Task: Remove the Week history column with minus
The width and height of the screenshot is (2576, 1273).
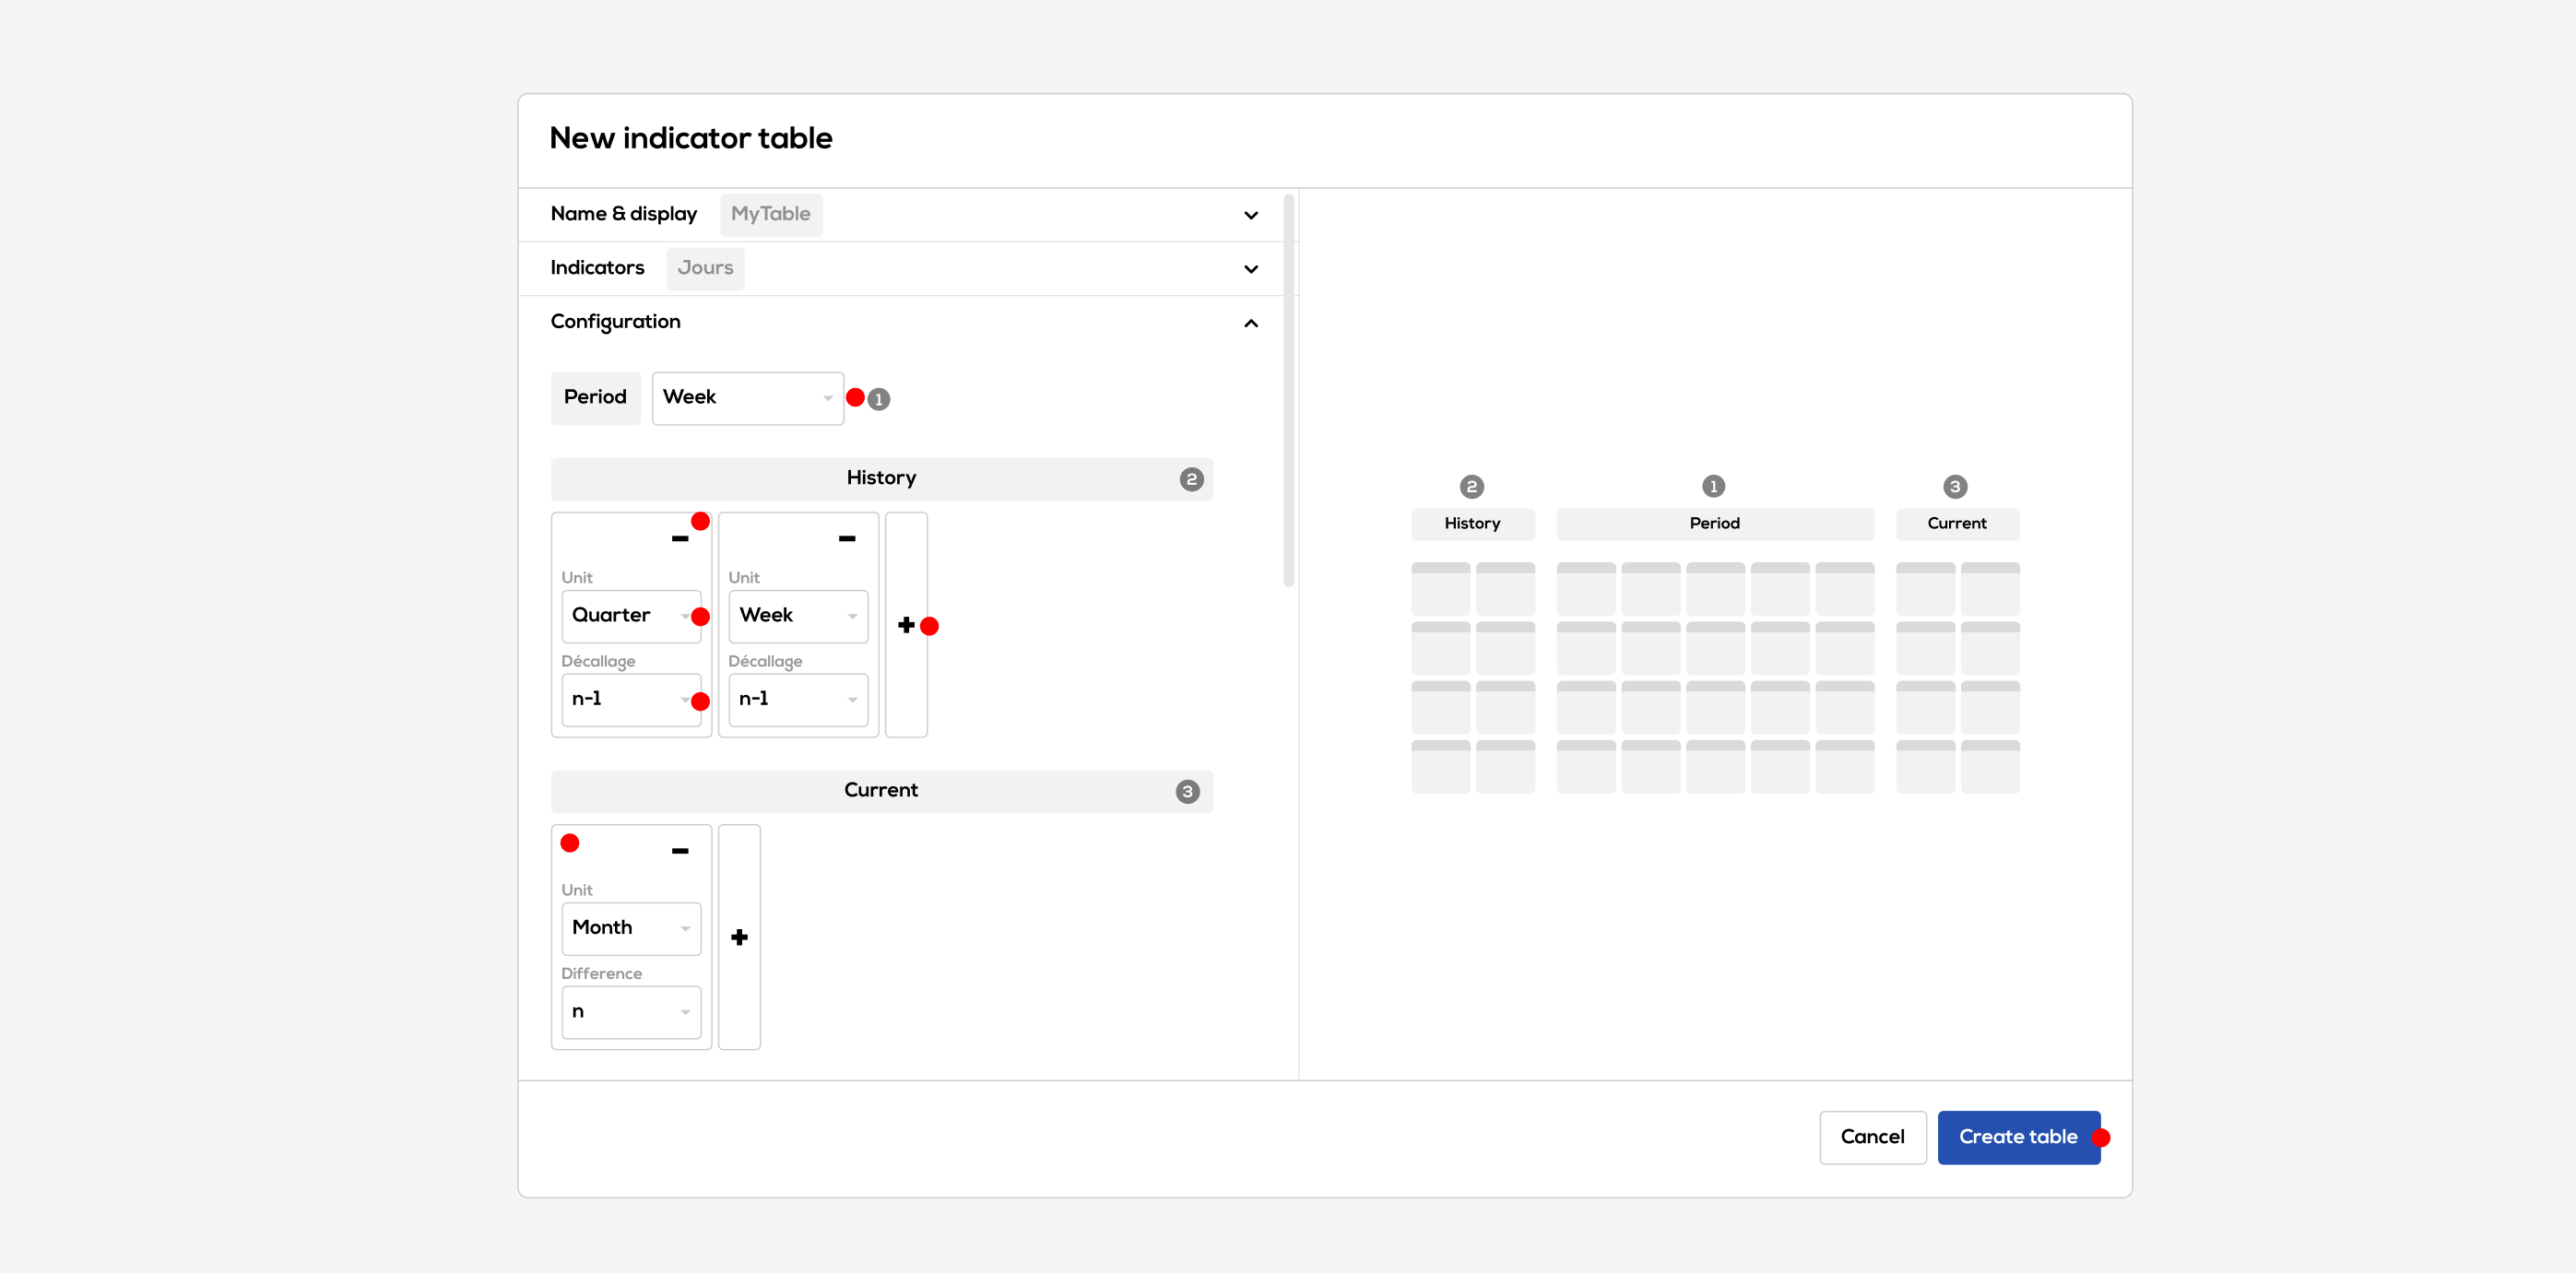Action: (x=846, y=539)
